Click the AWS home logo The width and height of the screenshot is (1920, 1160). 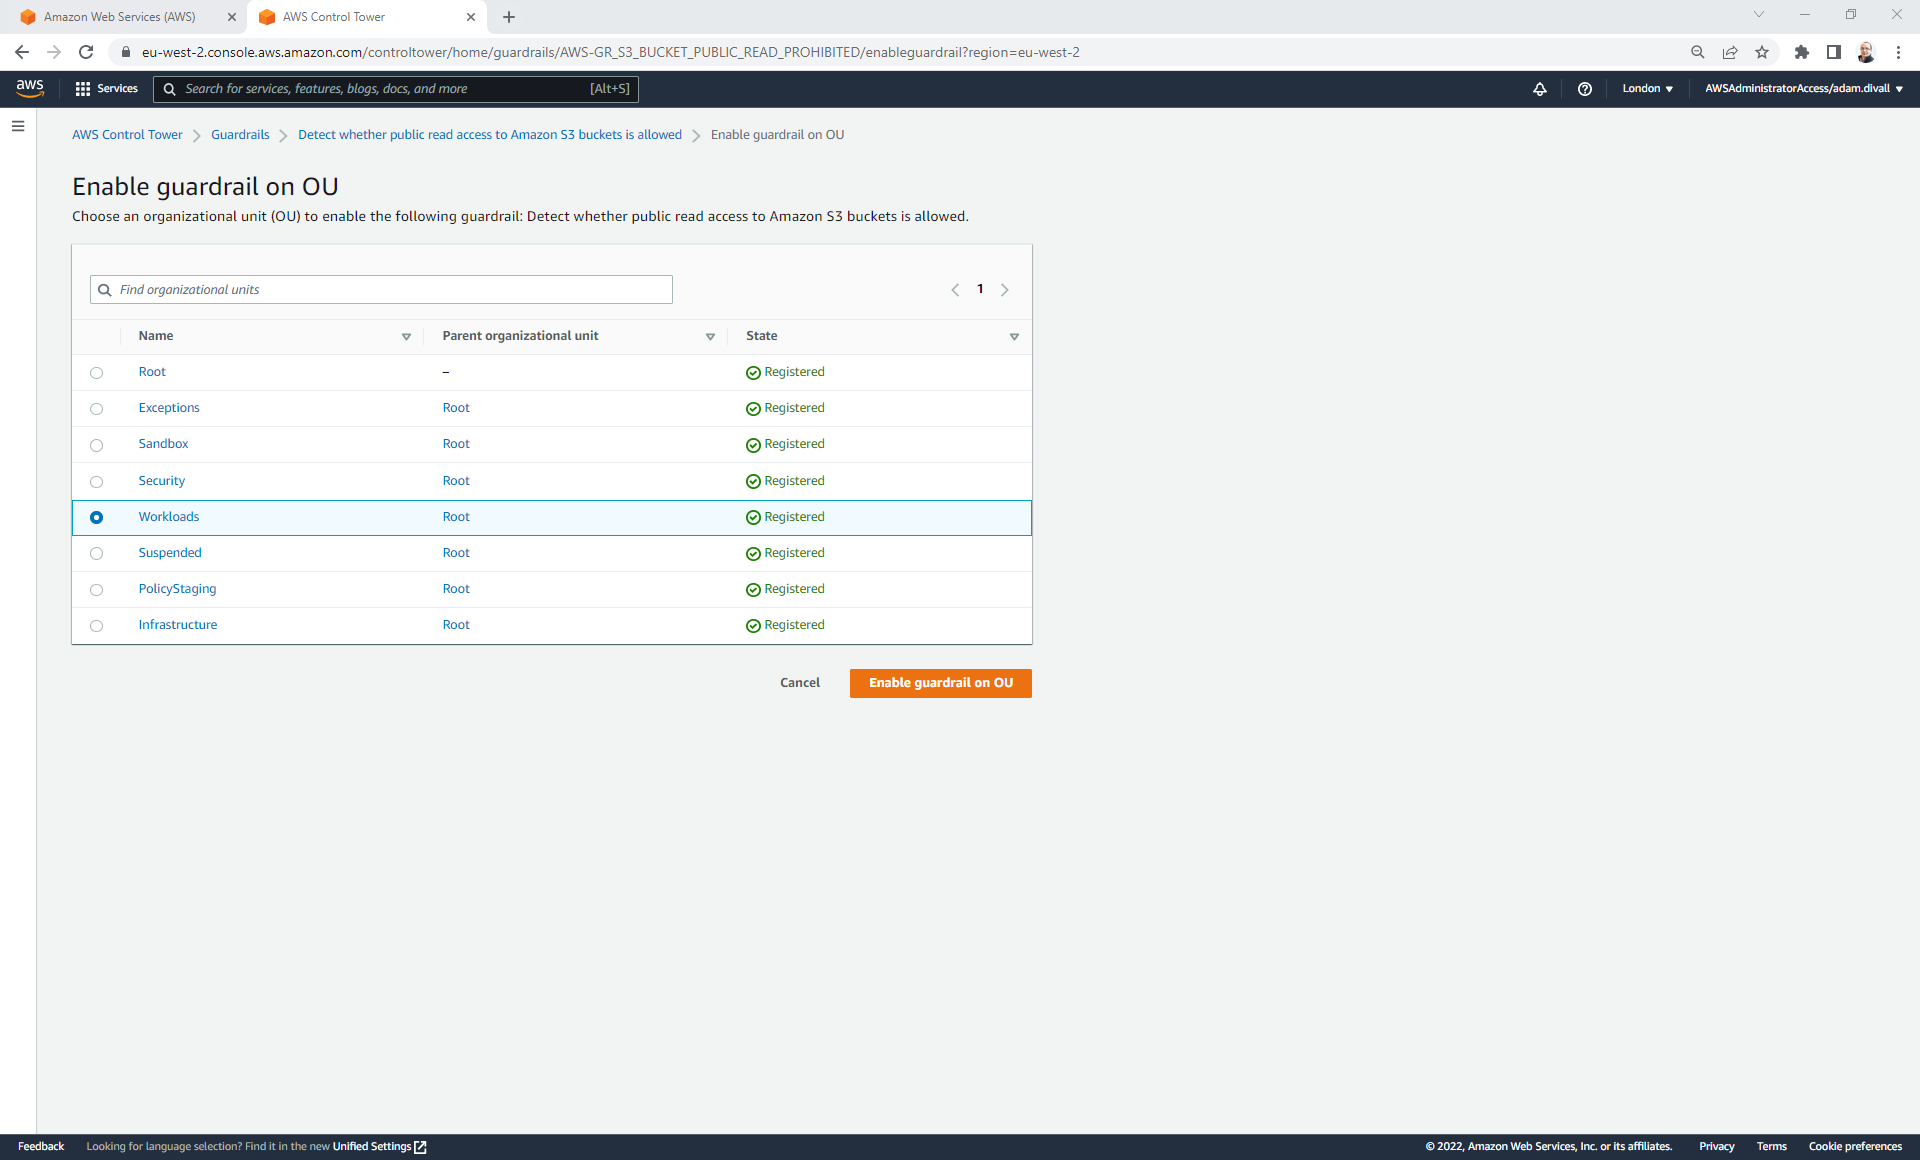(30, 88)
